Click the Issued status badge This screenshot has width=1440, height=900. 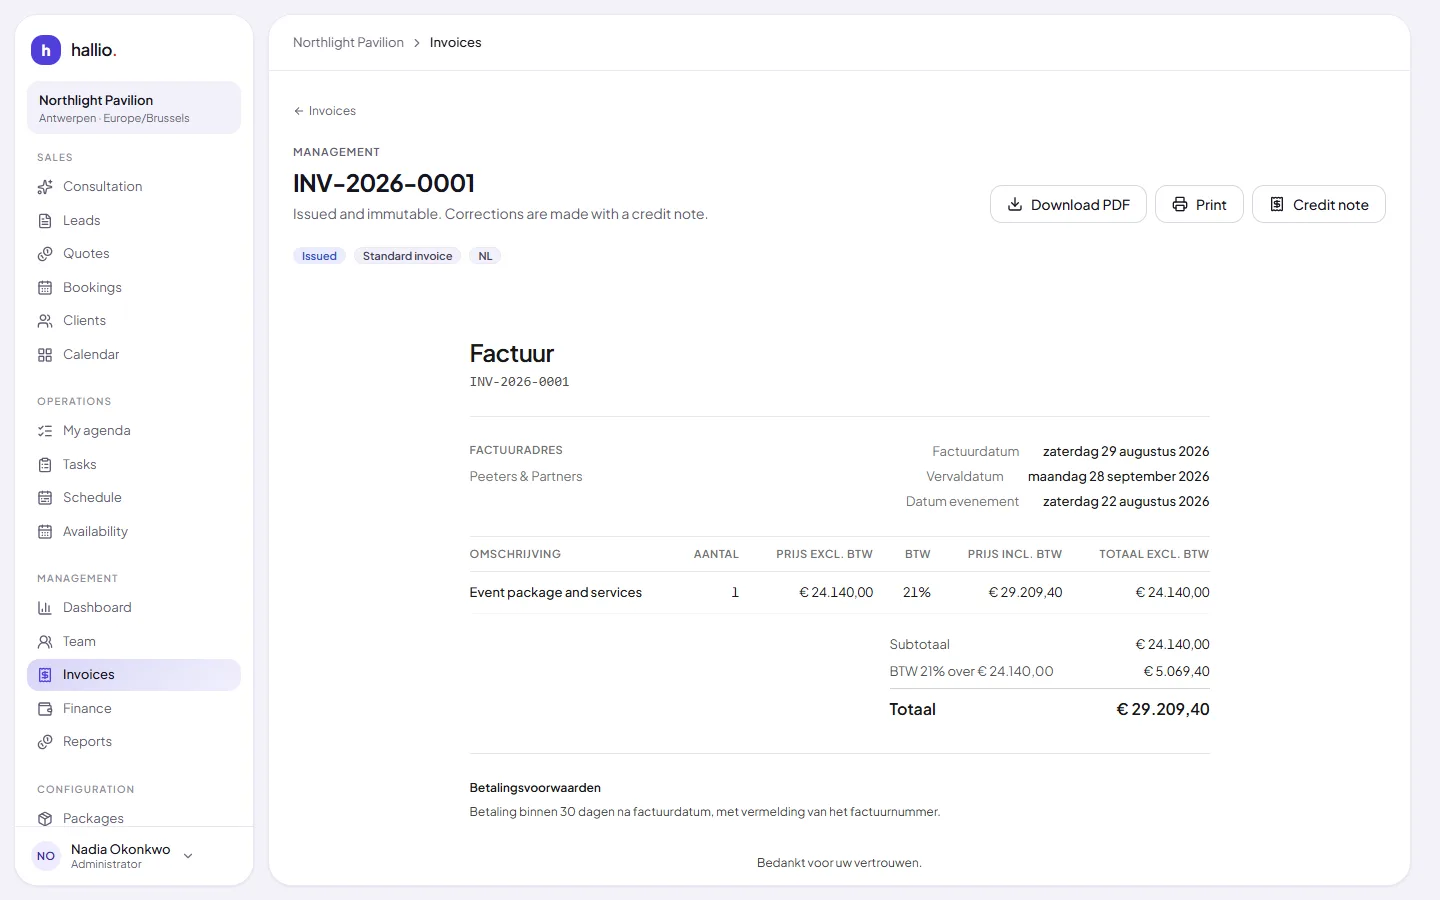319,256
